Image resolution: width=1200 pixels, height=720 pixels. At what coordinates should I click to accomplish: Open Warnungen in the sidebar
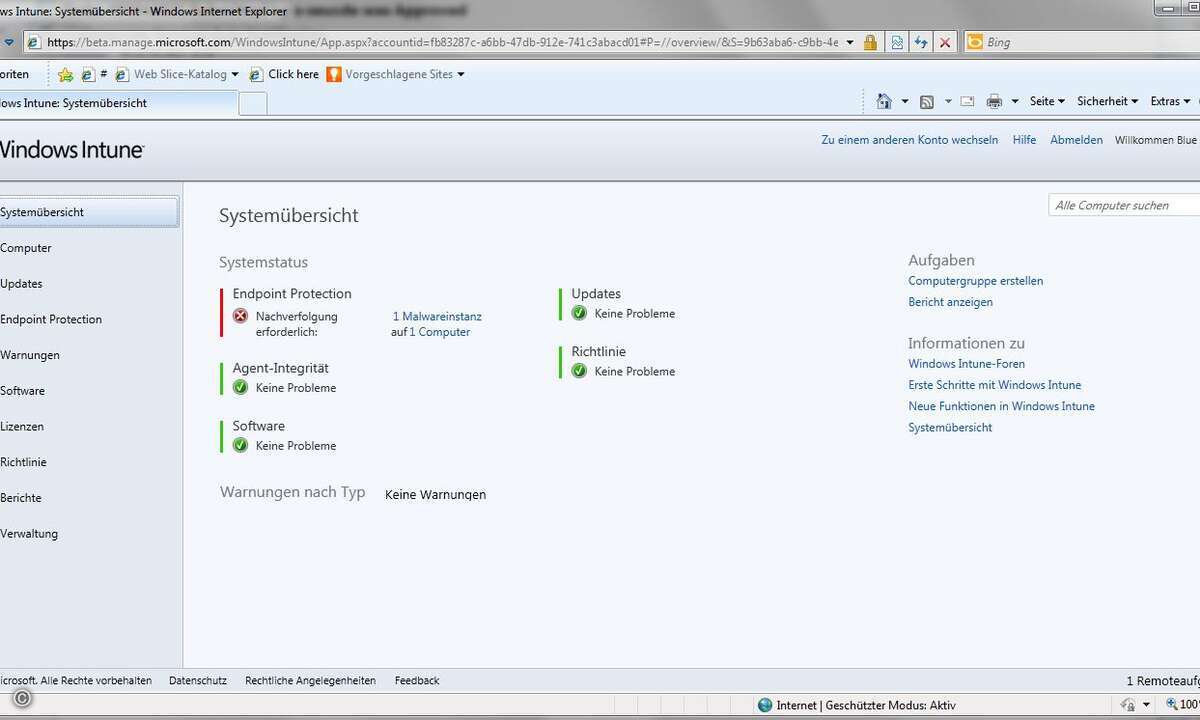coord(30,355)
